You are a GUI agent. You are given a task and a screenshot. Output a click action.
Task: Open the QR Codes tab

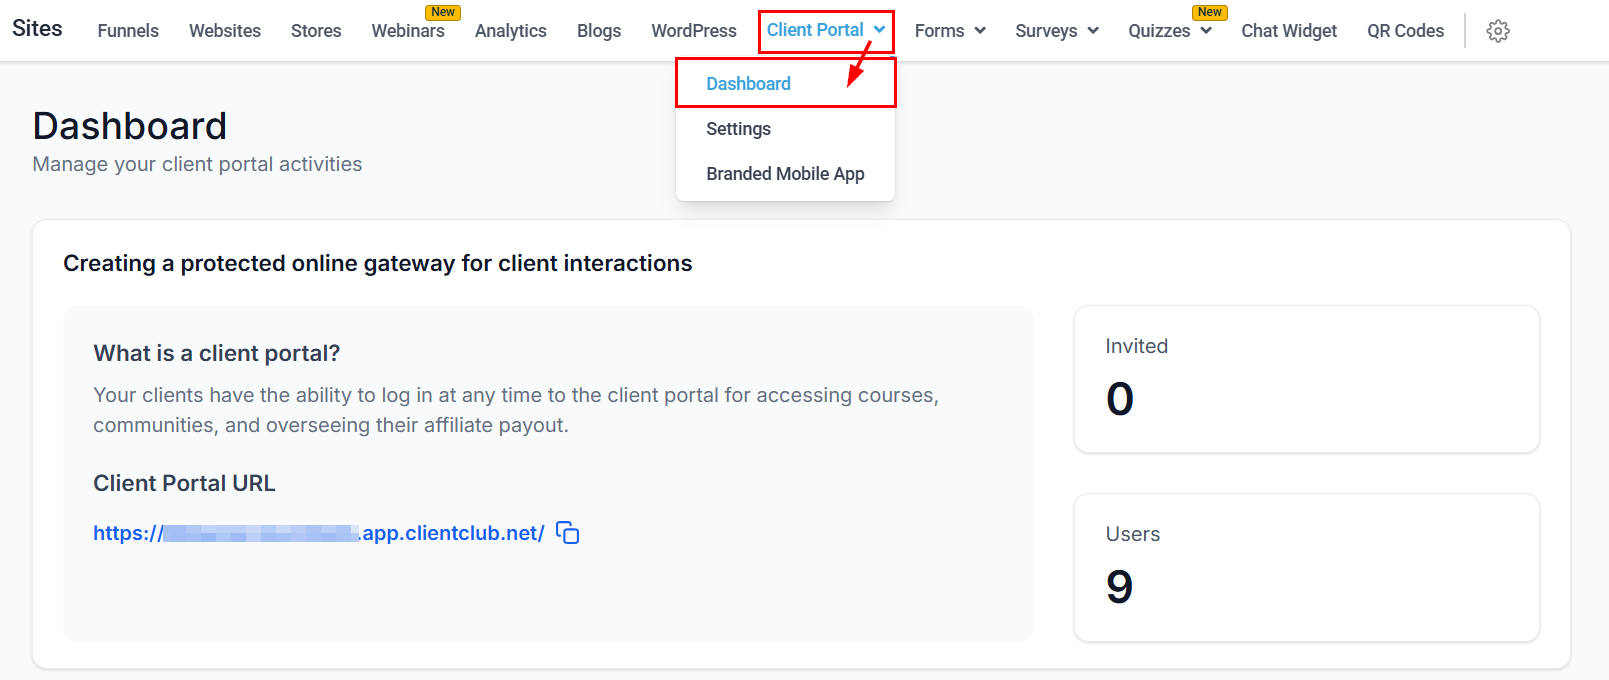(1405, 31)
